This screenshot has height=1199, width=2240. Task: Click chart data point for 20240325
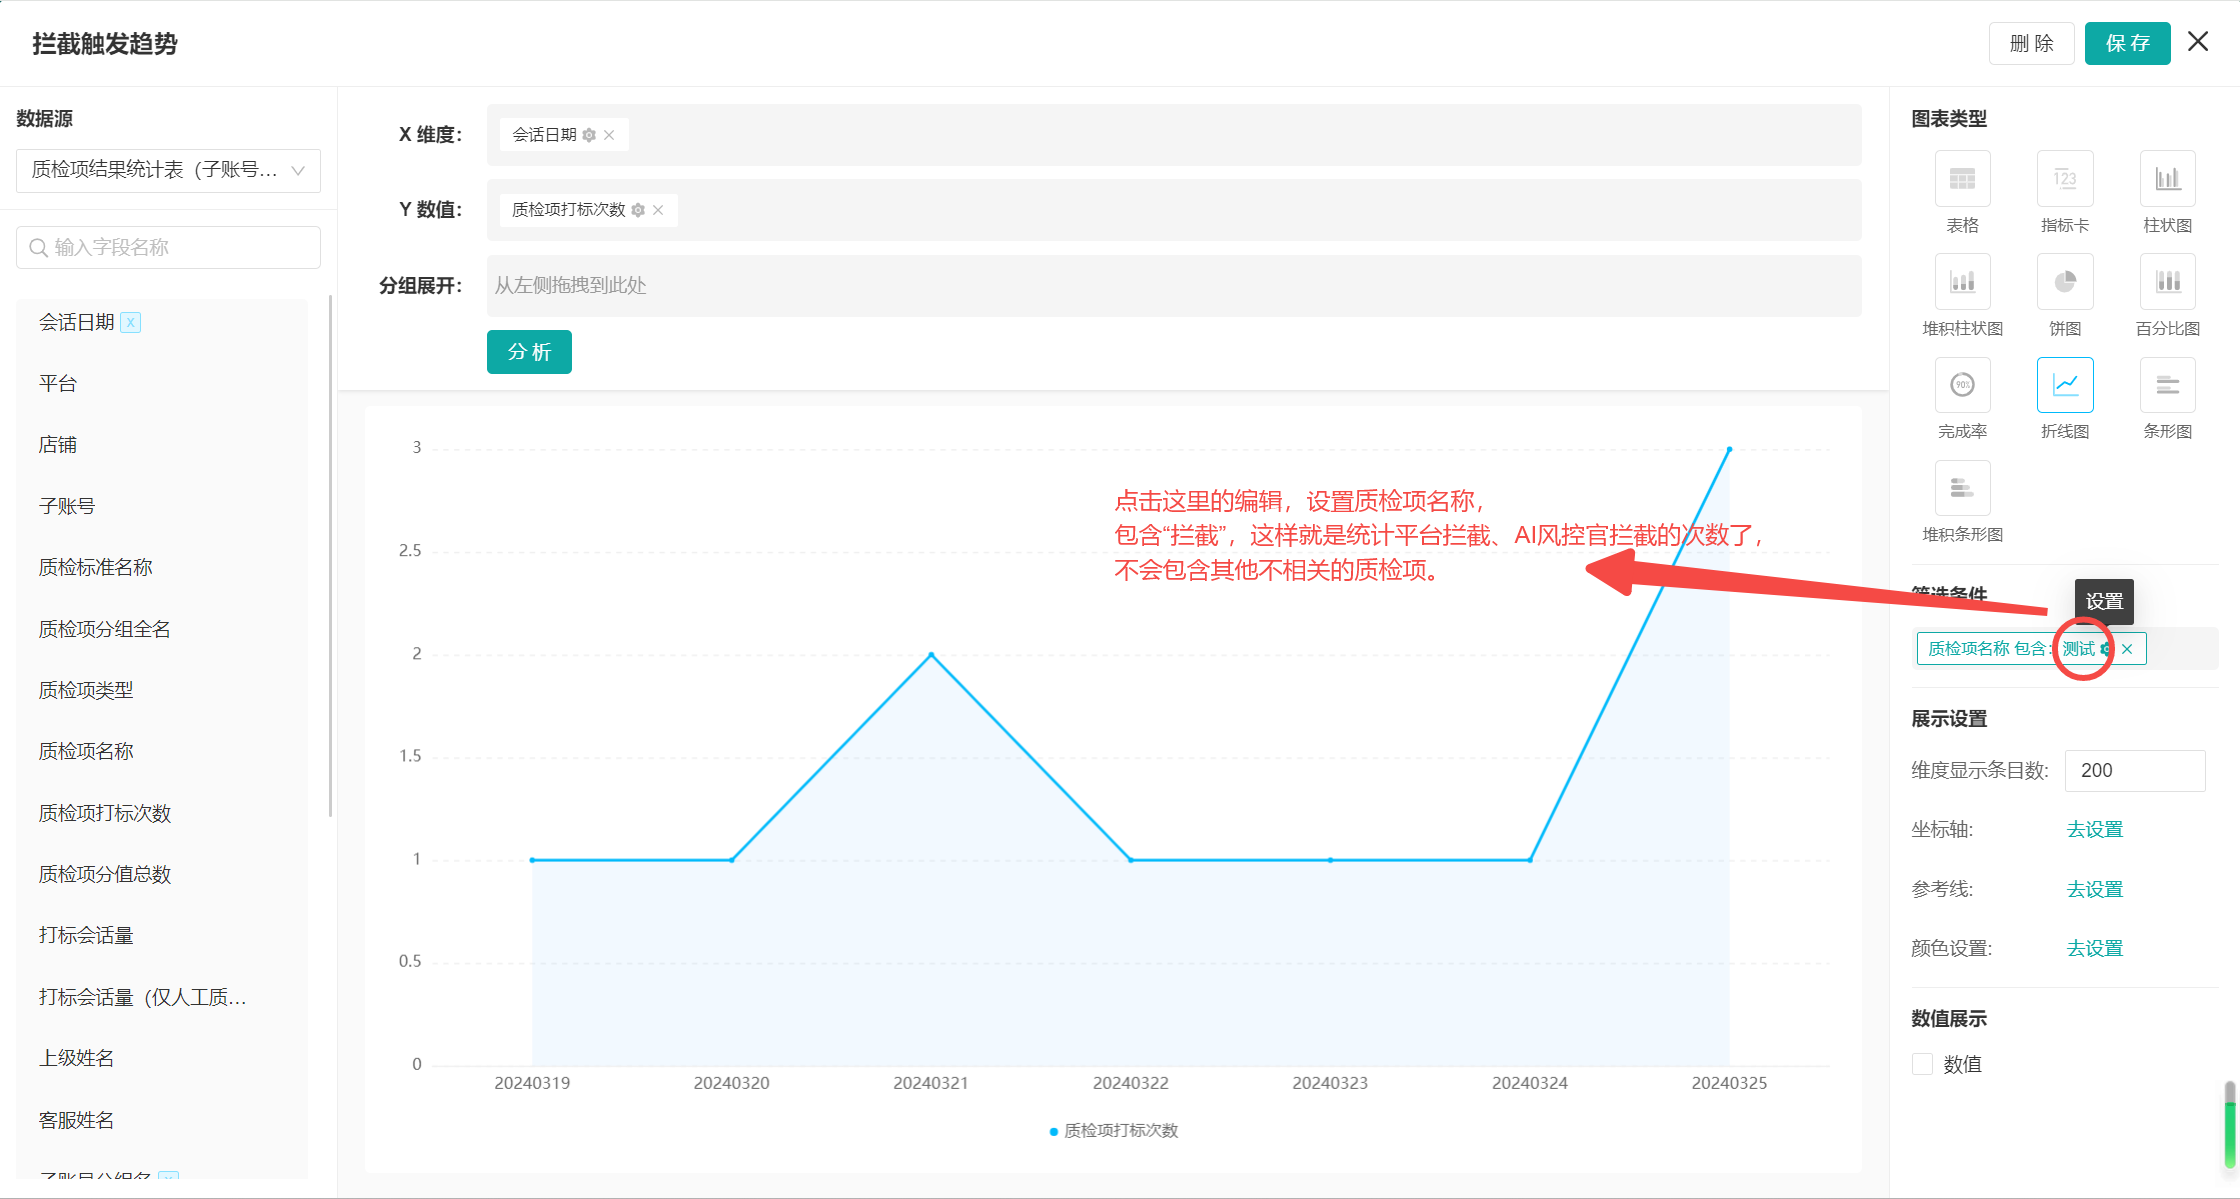pos(1729,450)
